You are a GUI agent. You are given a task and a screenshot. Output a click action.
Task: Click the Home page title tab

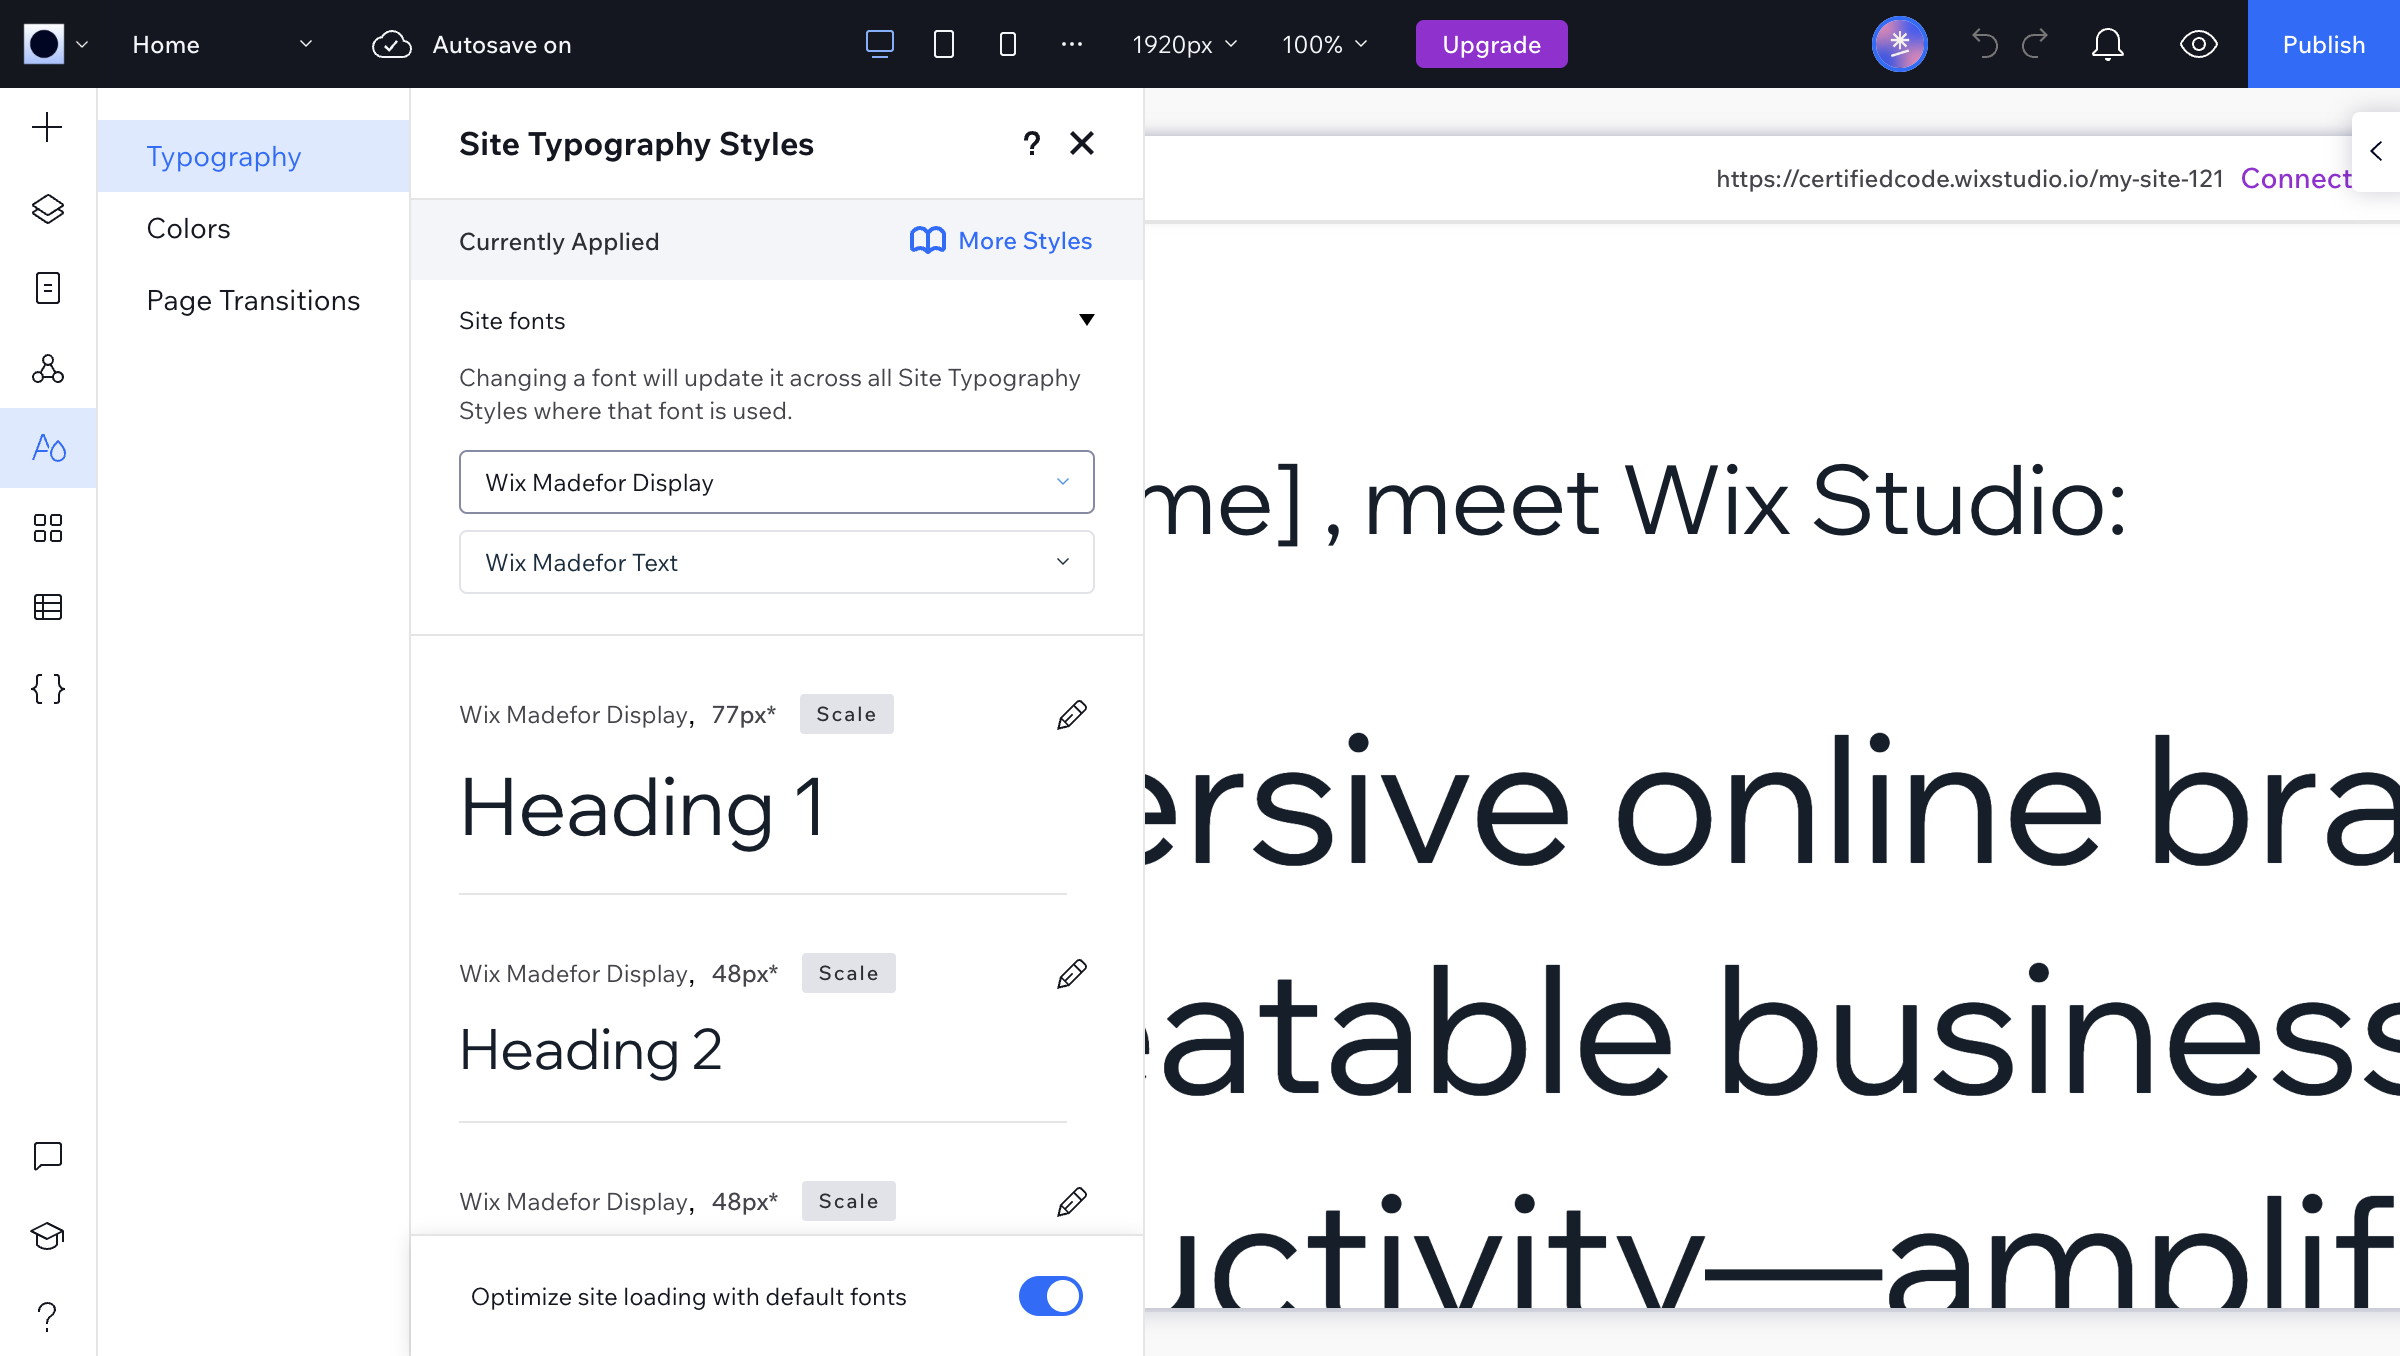click(165, 44)
